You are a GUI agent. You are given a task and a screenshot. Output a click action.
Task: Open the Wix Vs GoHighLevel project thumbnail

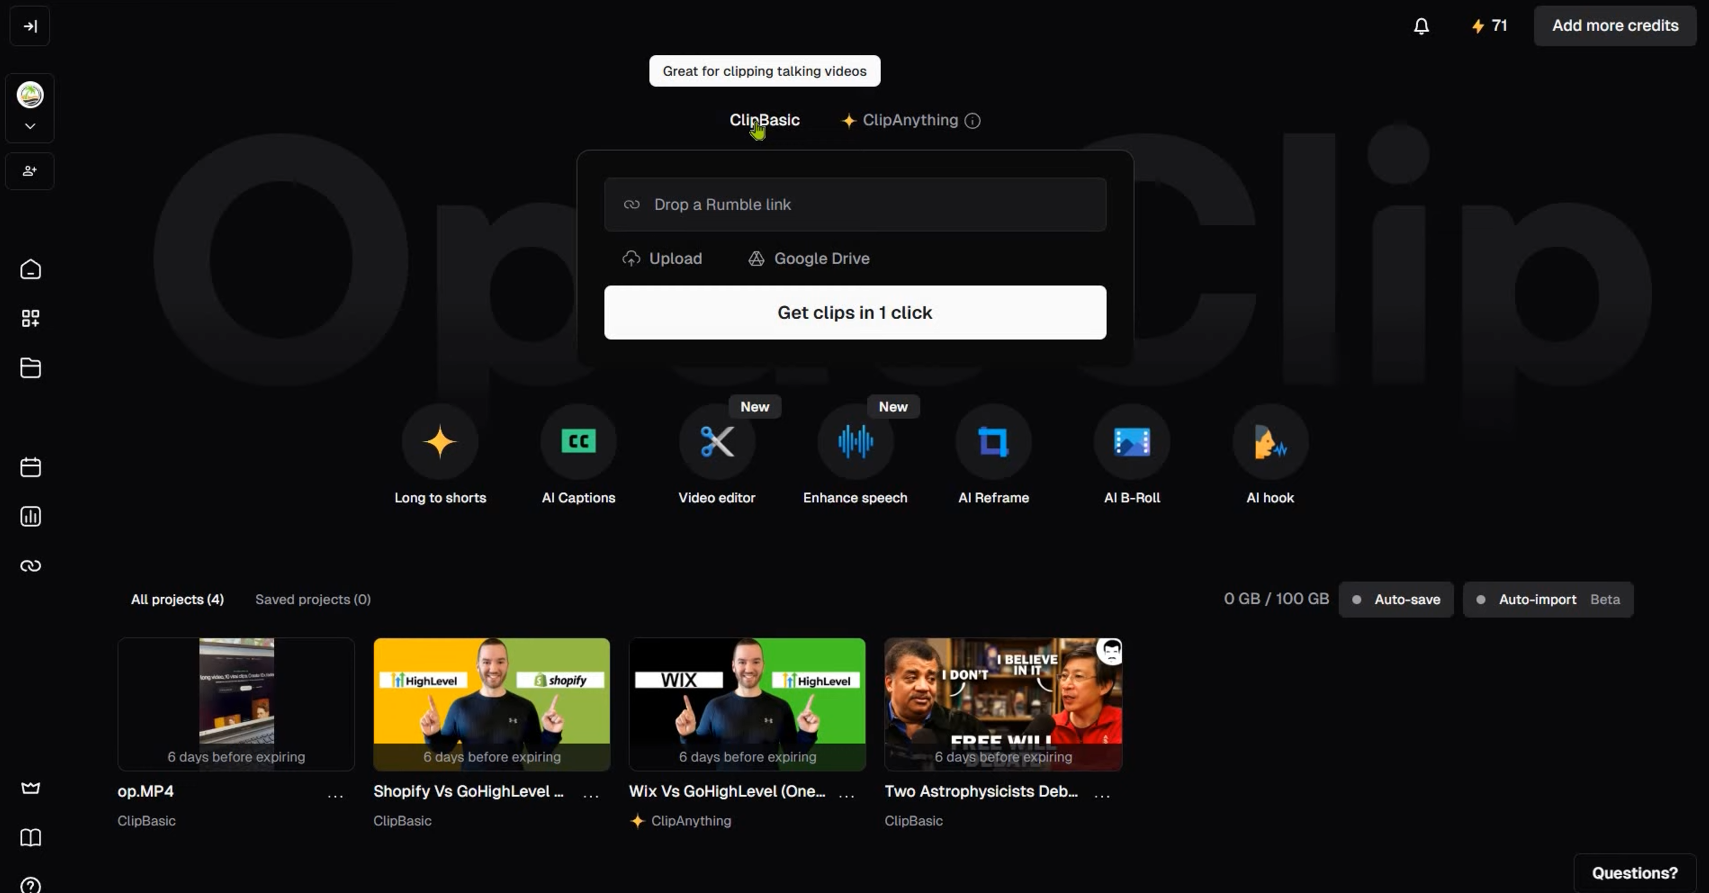pos(747,704)
